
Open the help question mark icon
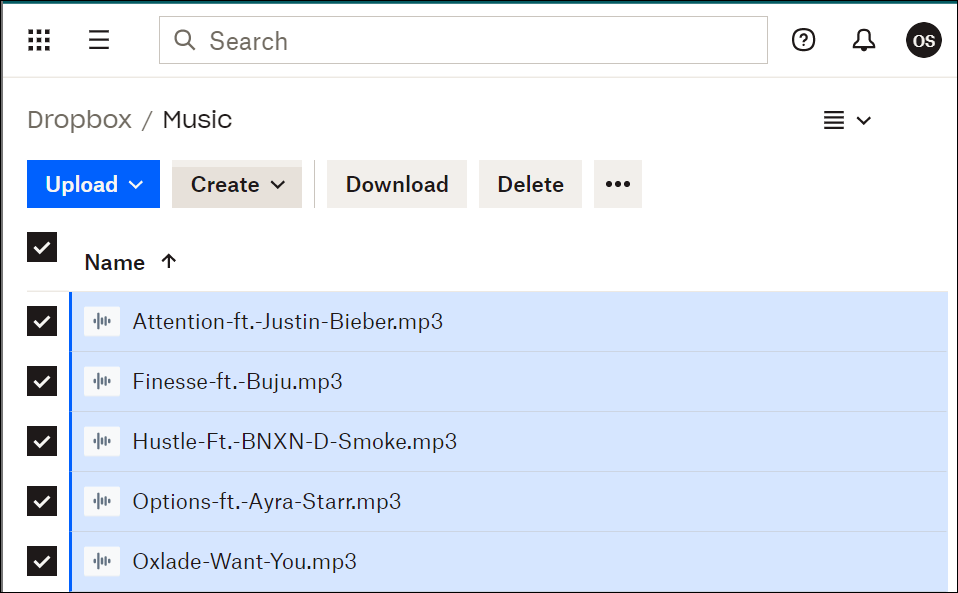coord(803,40)
